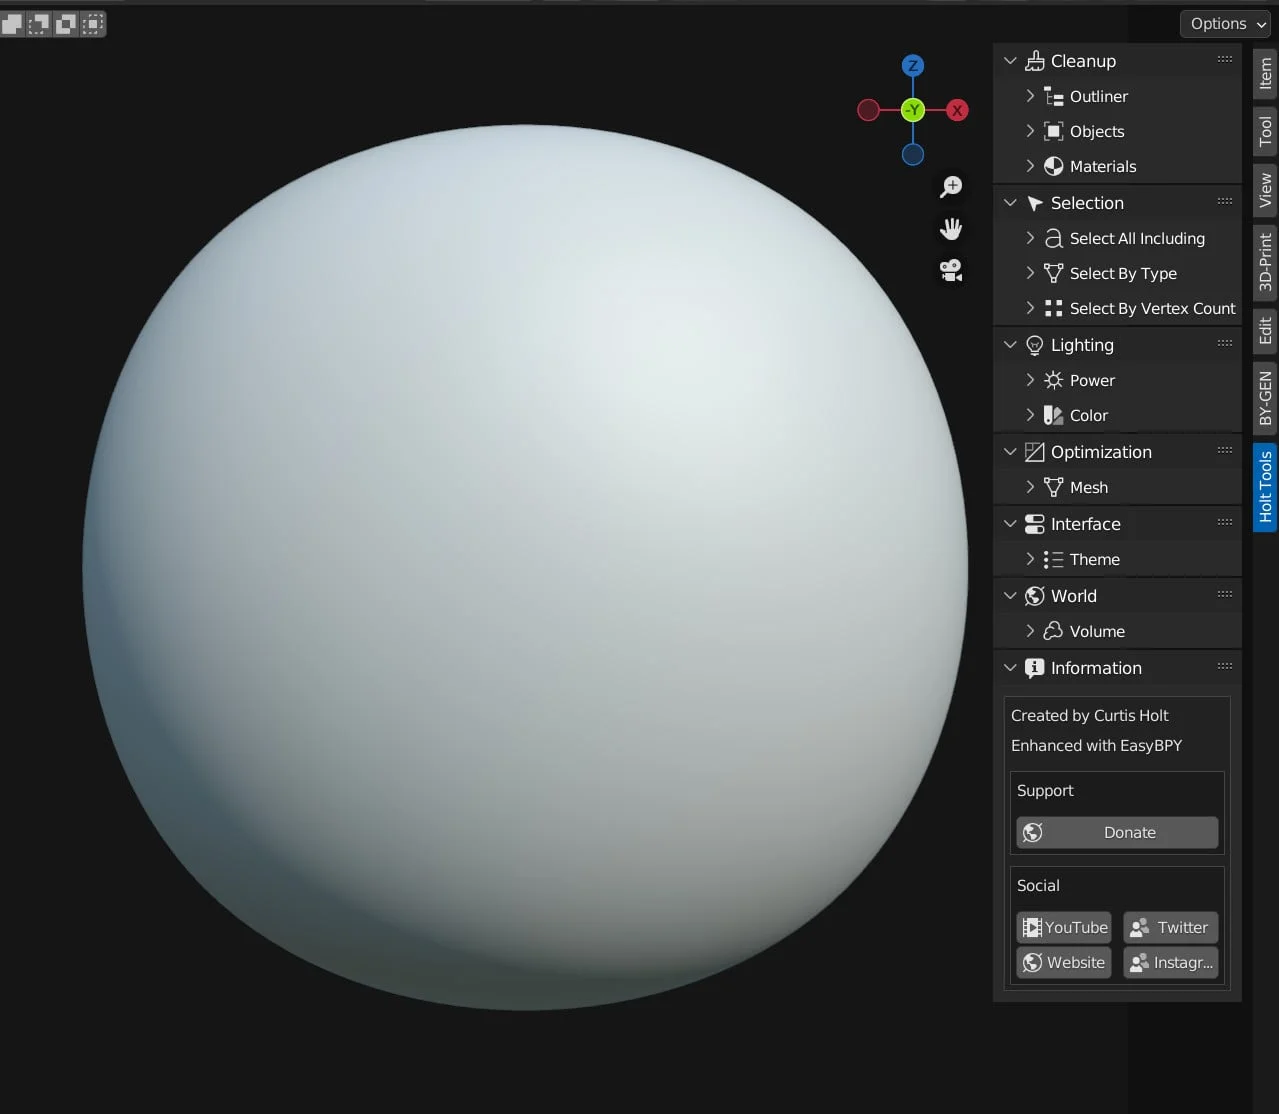1279x1114 pixels.
Task: Click the Materials sphere icon
Action: [x=1053, y=166]
